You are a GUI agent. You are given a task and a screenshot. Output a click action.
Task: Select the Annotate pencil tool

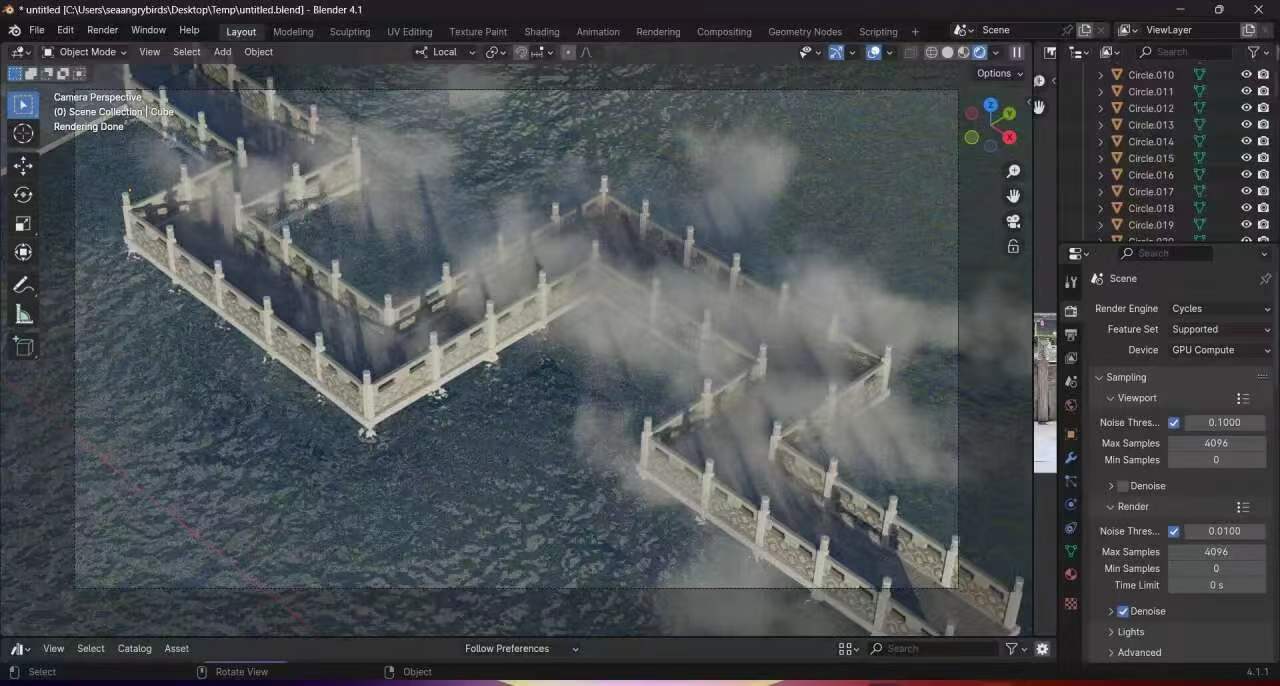click(23, 285)
